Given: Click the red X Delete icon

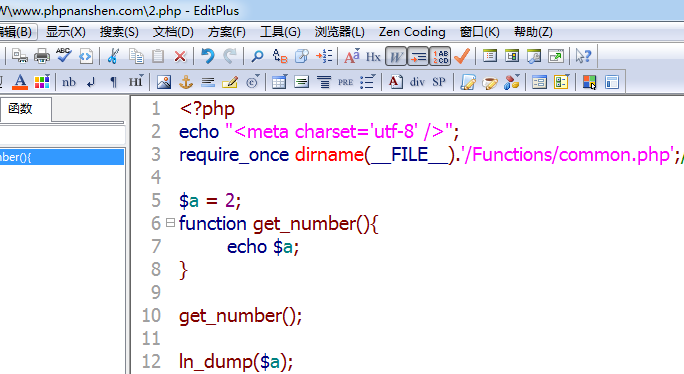Looking at the screenshot, I should 180,56.
